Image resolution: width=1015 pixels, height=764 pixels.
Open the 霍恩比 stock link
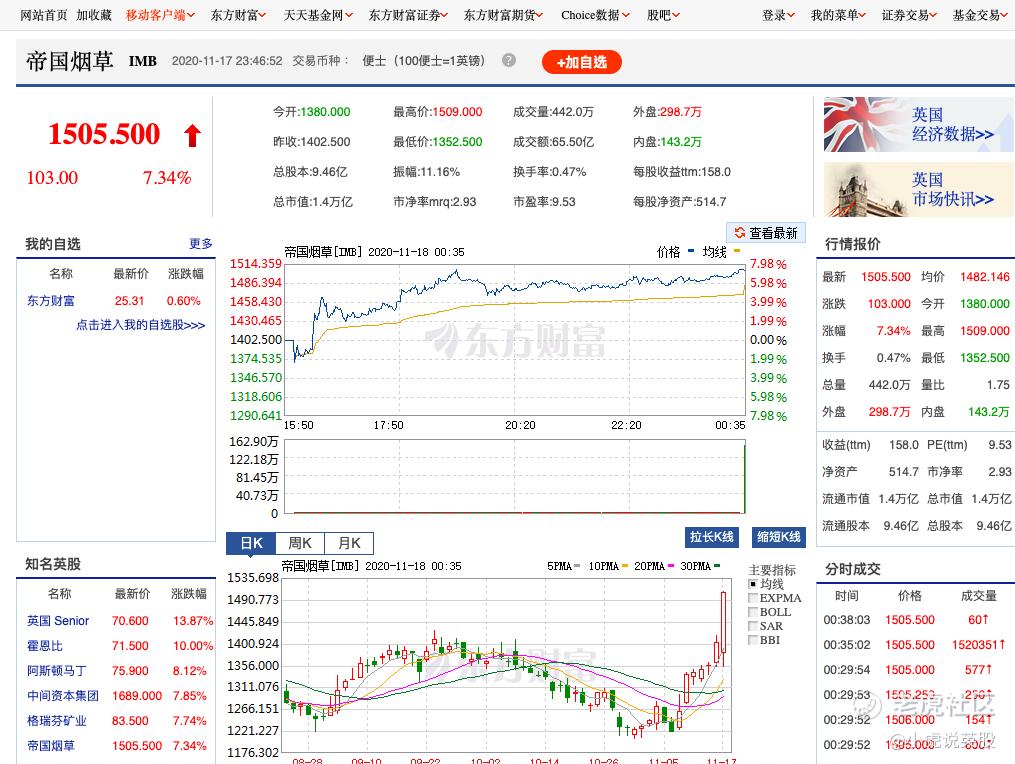coord(45,646)
